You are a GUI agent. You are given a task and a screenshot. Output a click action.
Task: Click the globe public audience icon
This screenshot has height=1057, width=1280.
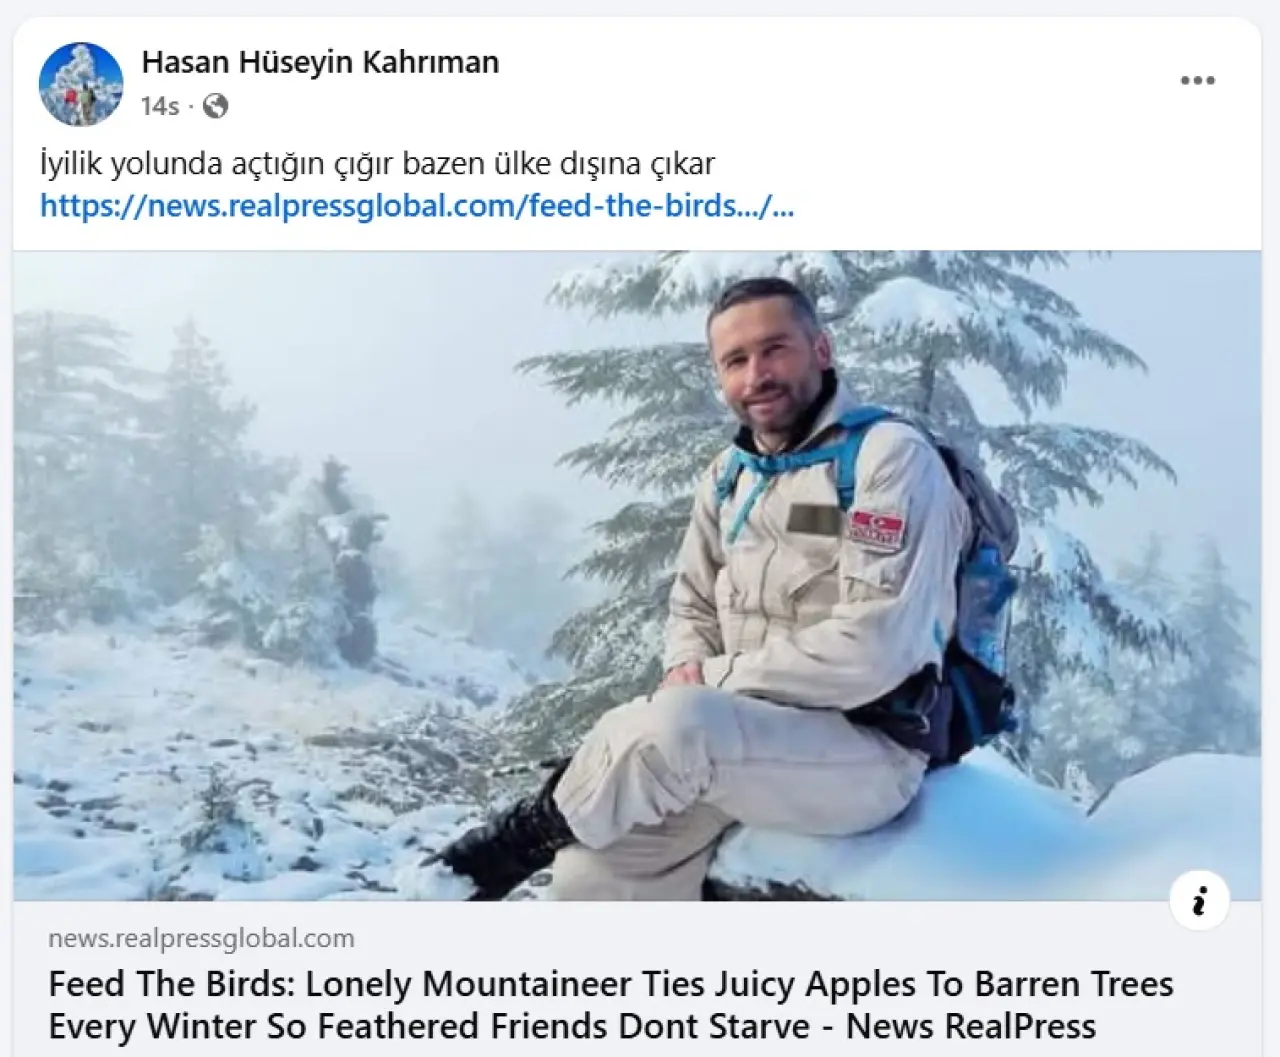215,106
